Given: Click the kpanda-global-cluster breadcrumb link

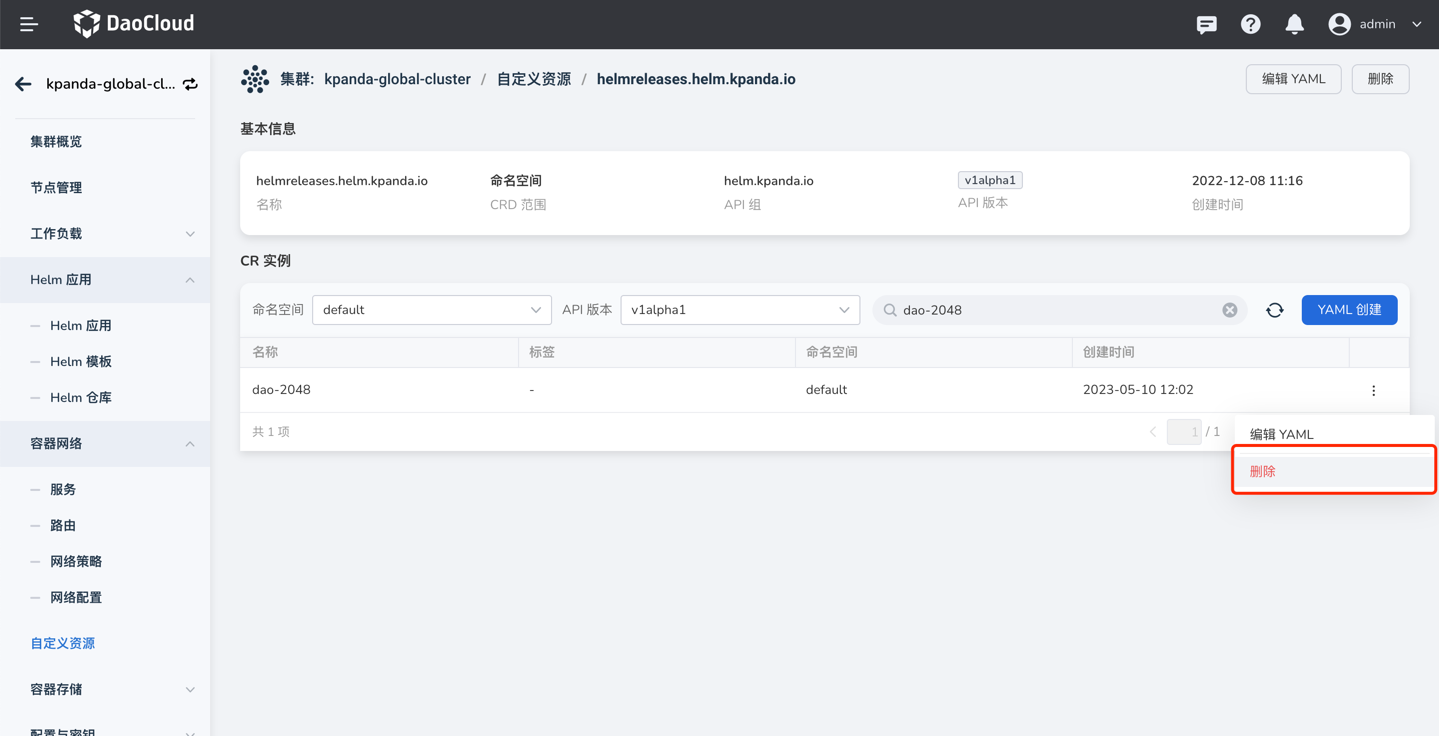Looking at the screenshot, I should pyautogui.click(x=397, y=79).
